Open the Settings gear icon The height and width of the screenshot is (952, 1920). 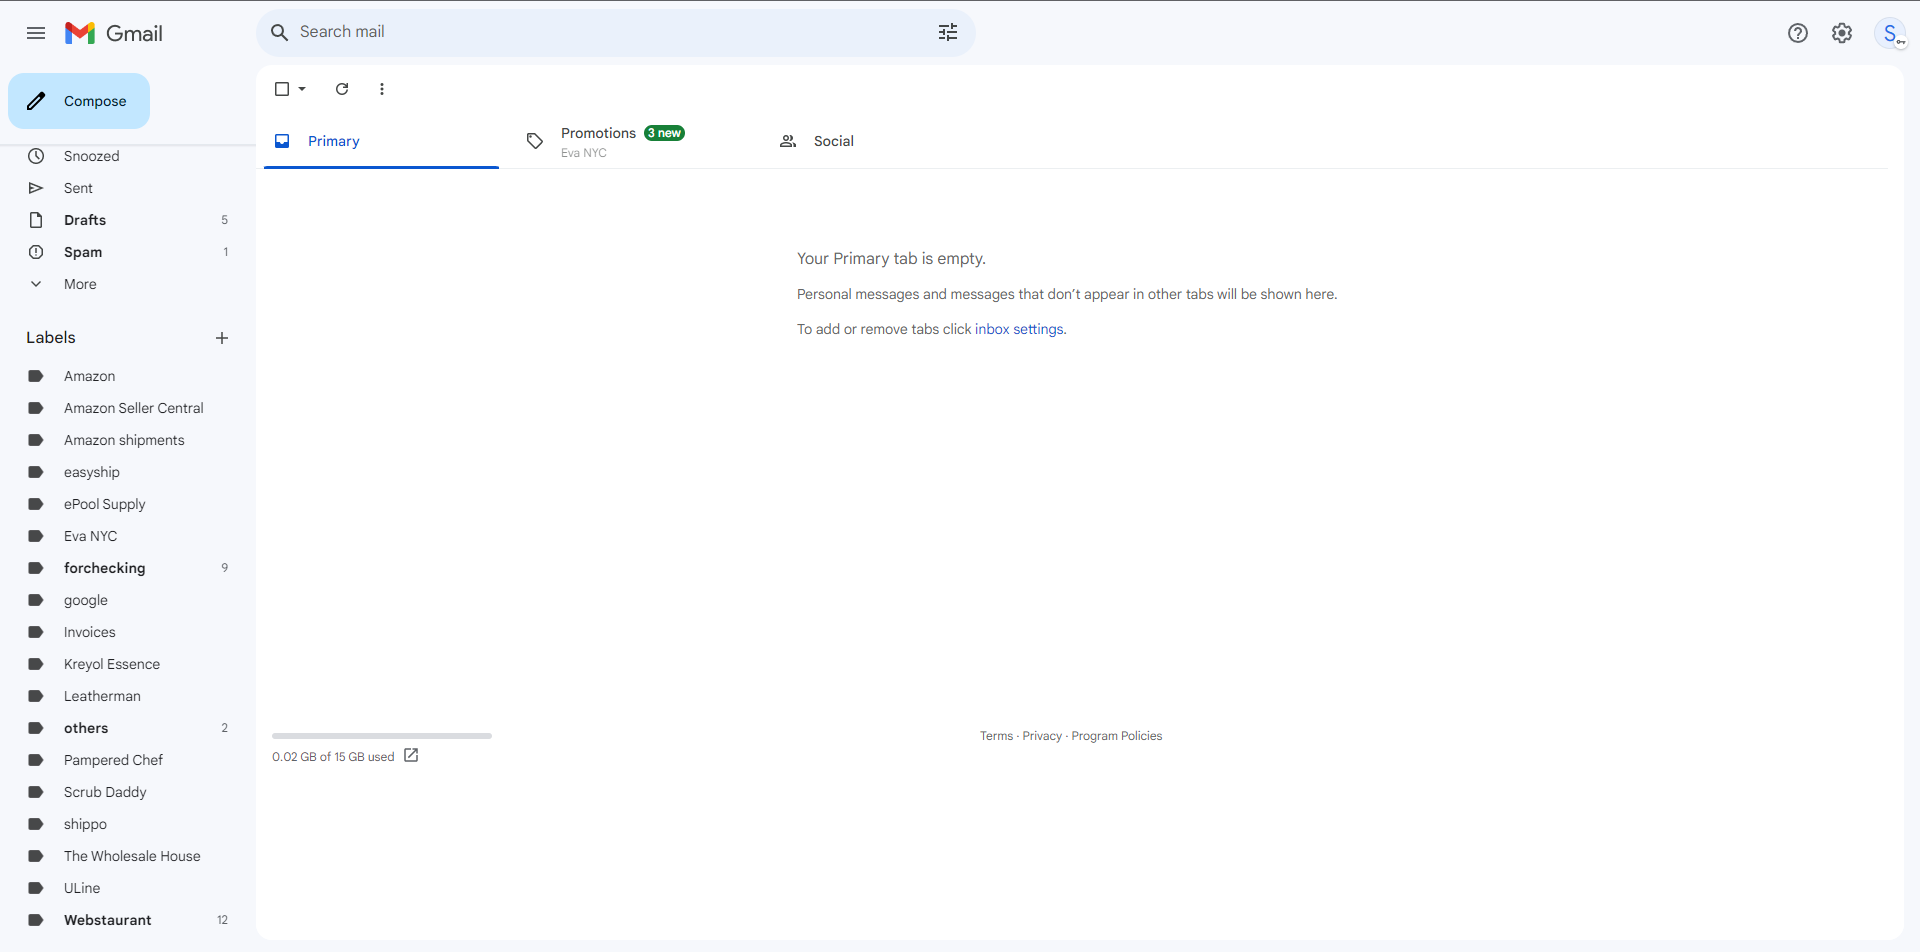(1842, 33)
